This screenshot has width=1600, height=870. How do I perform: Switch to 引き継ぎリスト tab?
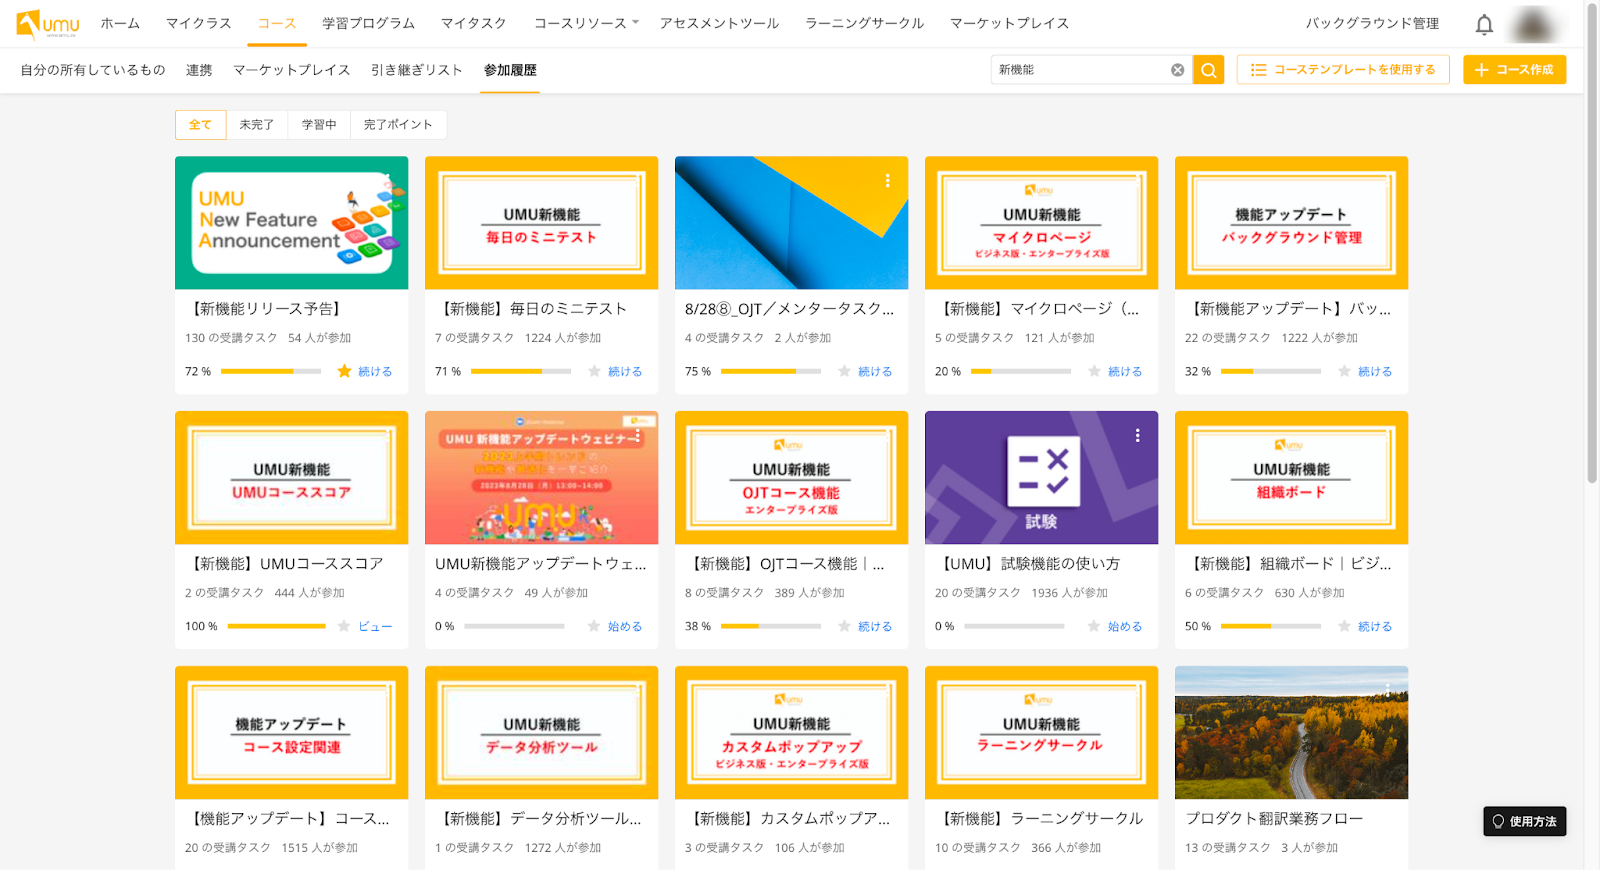[x=417, y=70]
